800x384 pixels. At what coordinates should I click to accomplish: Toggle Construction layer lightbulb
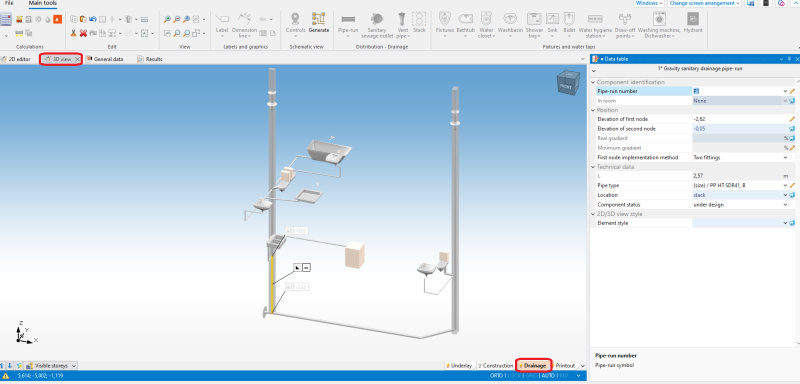tap(480, 366)
